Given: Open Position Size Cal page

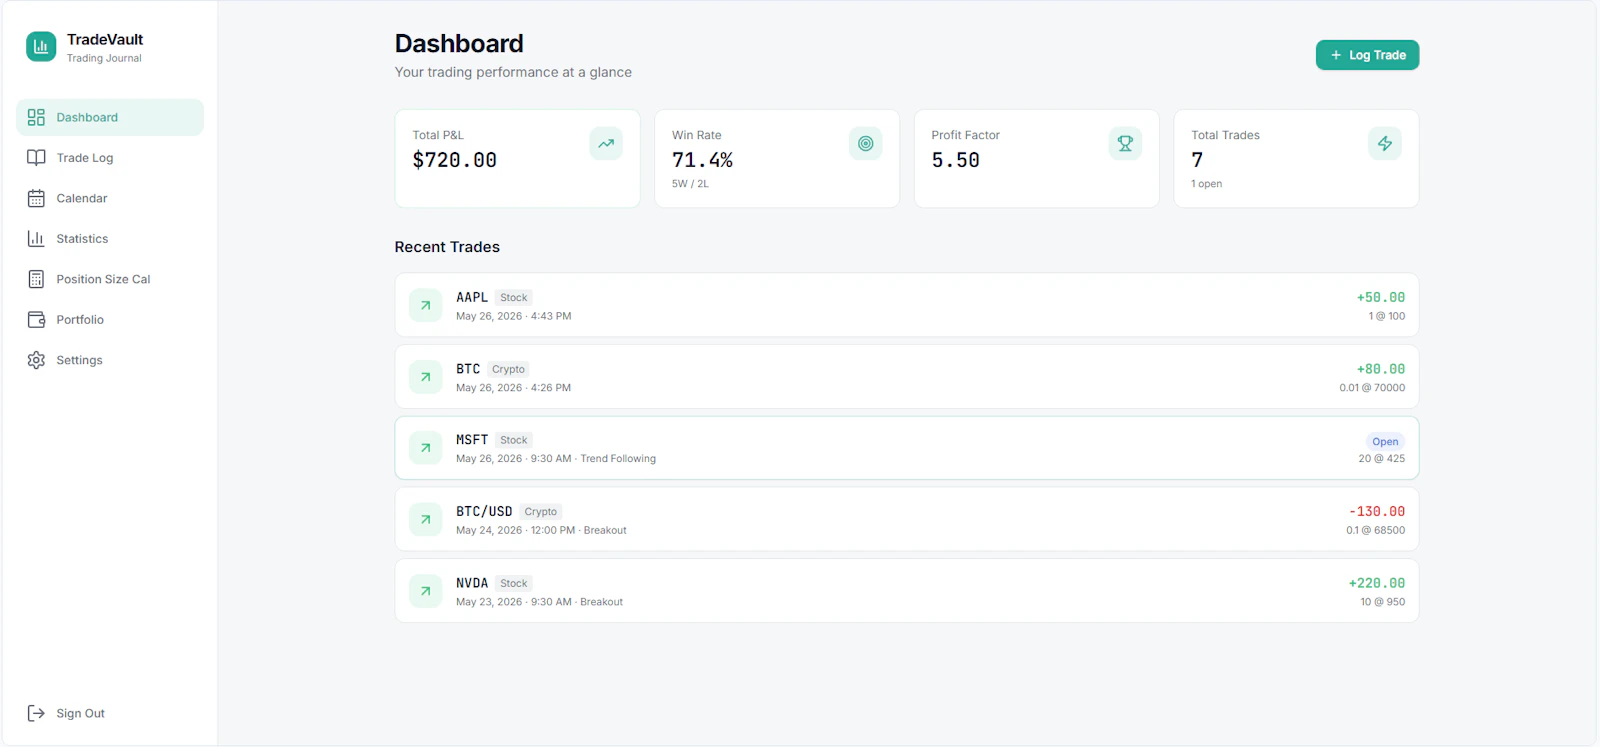Looking at the screenshot, I should tap(110, 279).
